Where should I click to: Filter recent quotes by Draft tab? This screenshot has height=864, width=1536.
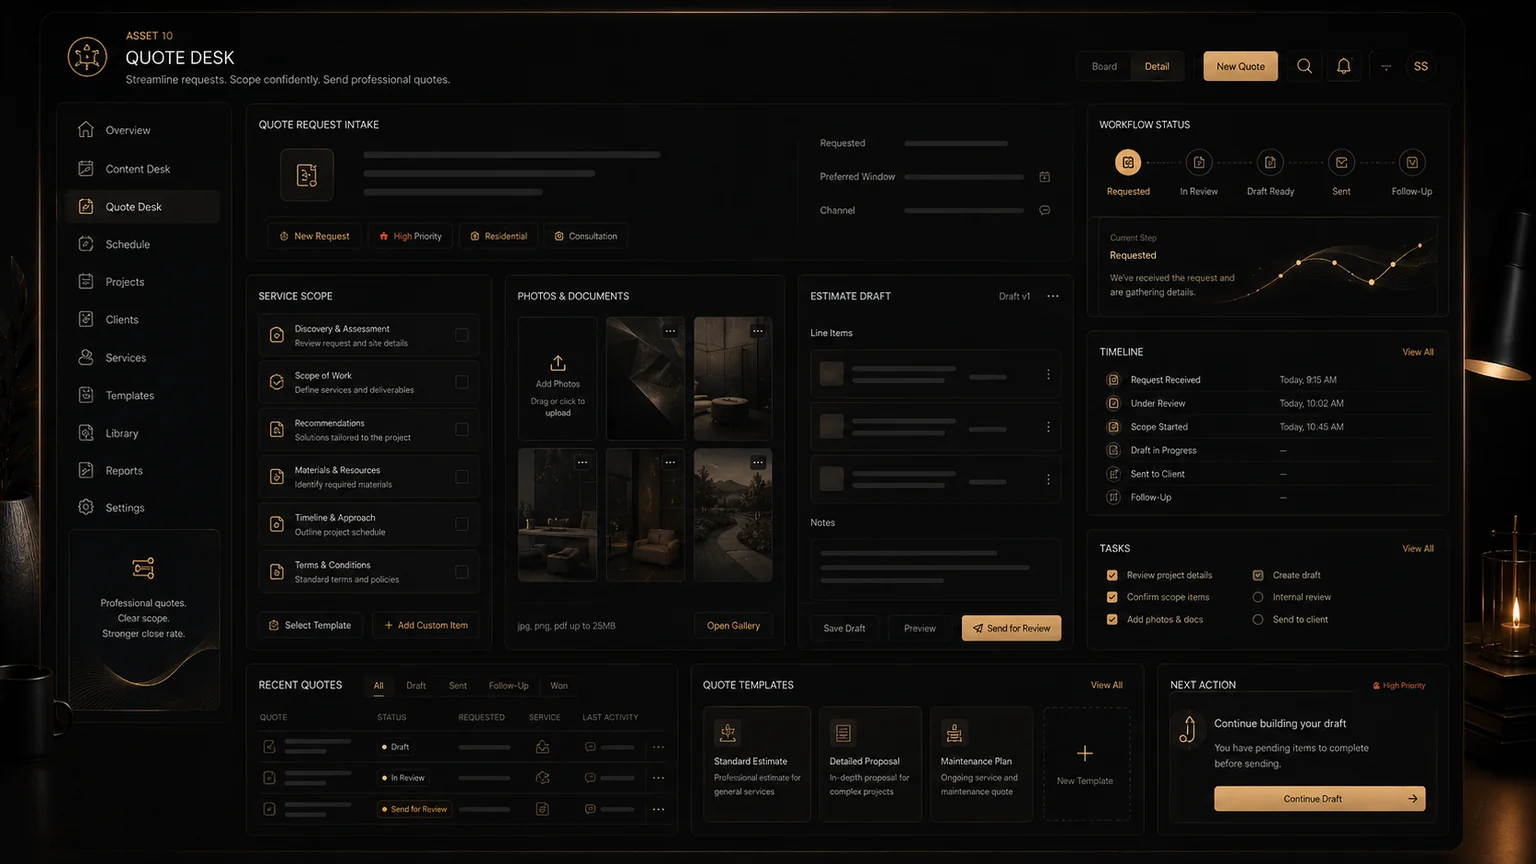tap(416, 686)
